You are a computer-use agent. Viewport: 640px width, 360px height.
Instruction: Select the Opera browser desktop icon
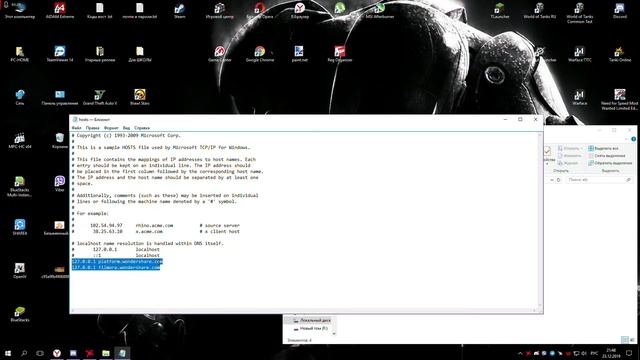pyautogui.click(x=260, y=11)
